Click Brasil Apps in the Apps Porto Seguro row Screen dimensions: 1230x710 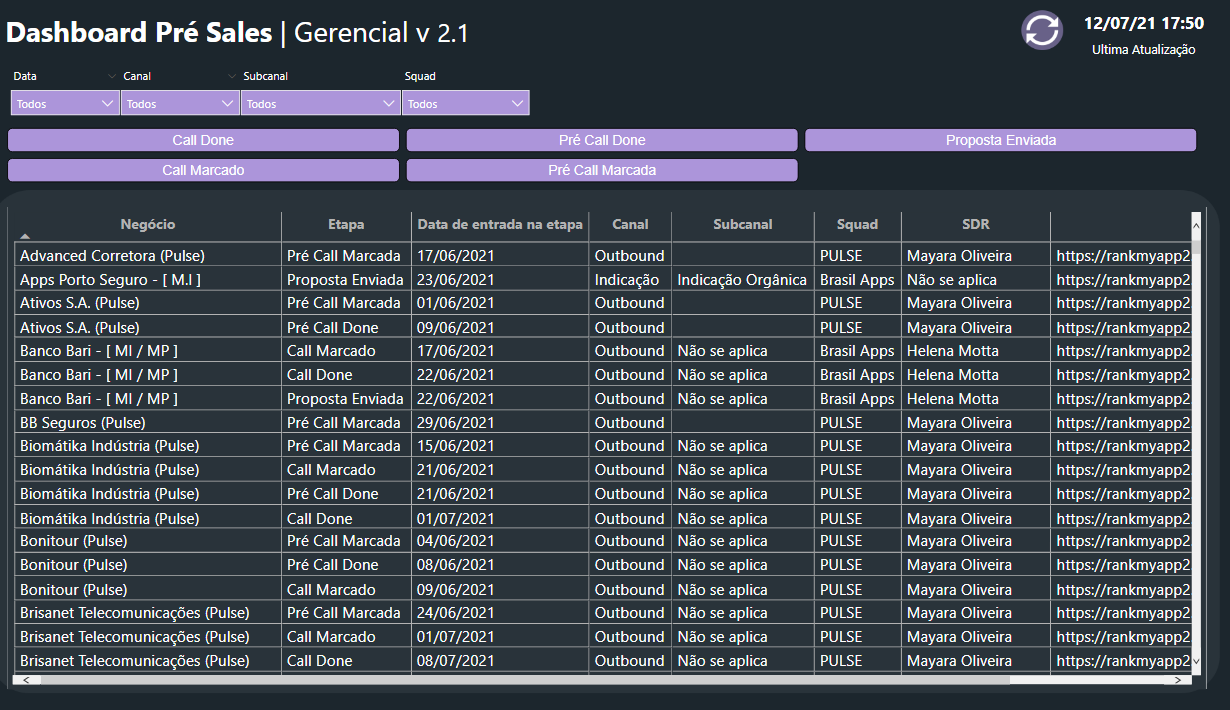click(x=857, y=280)
